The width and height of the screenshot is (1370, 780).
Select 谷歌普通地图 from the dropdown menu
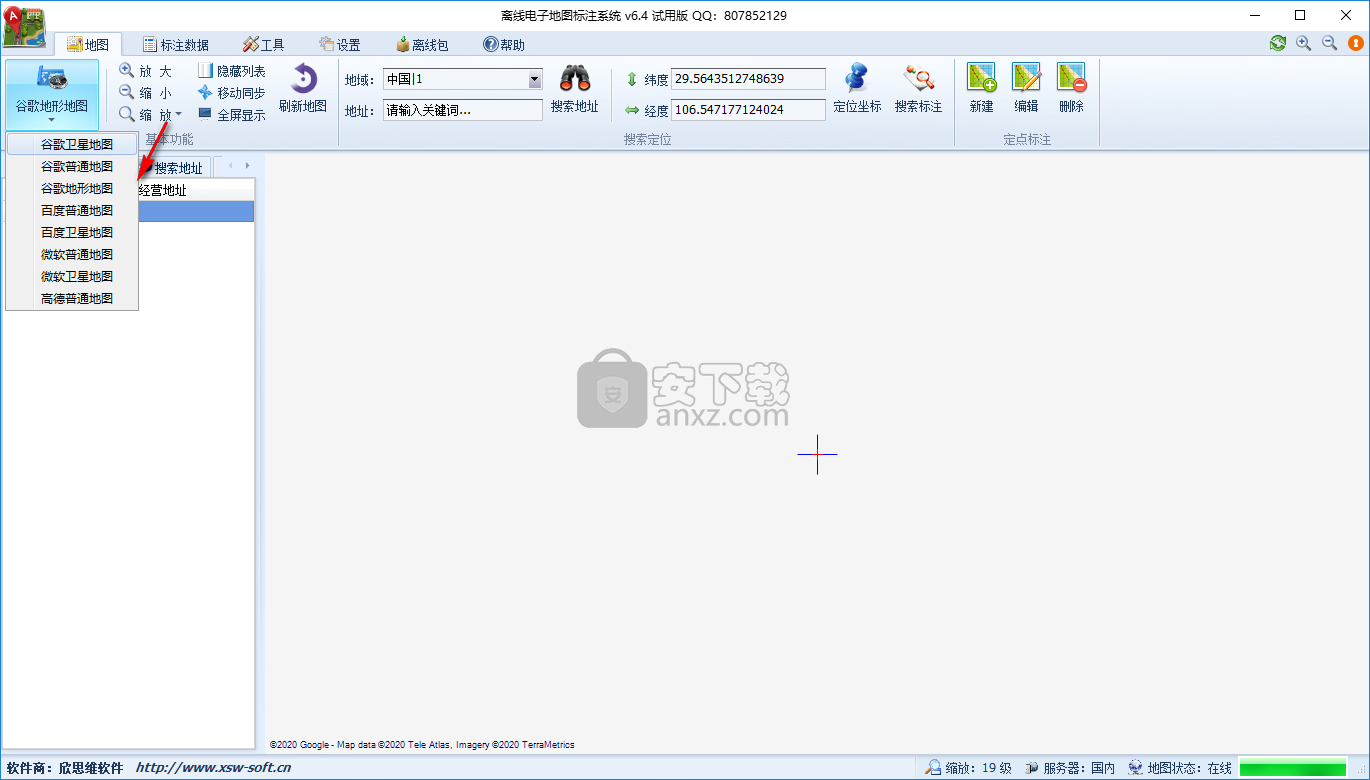click(x=72, y=167)
